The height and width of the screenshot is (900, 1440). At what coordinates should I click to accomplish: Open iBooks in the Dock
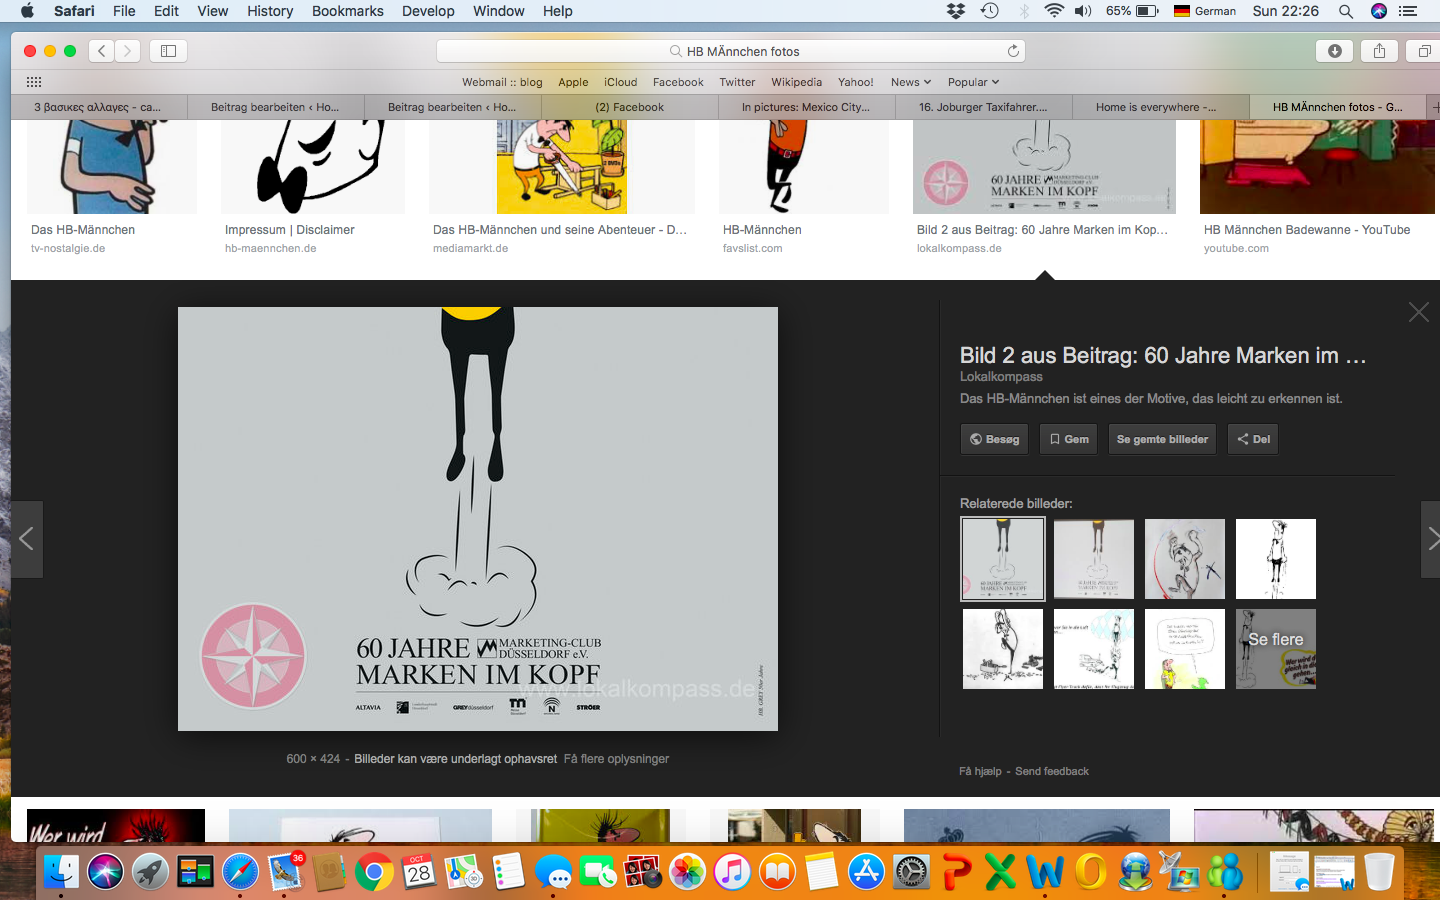[x=777, y=872]
